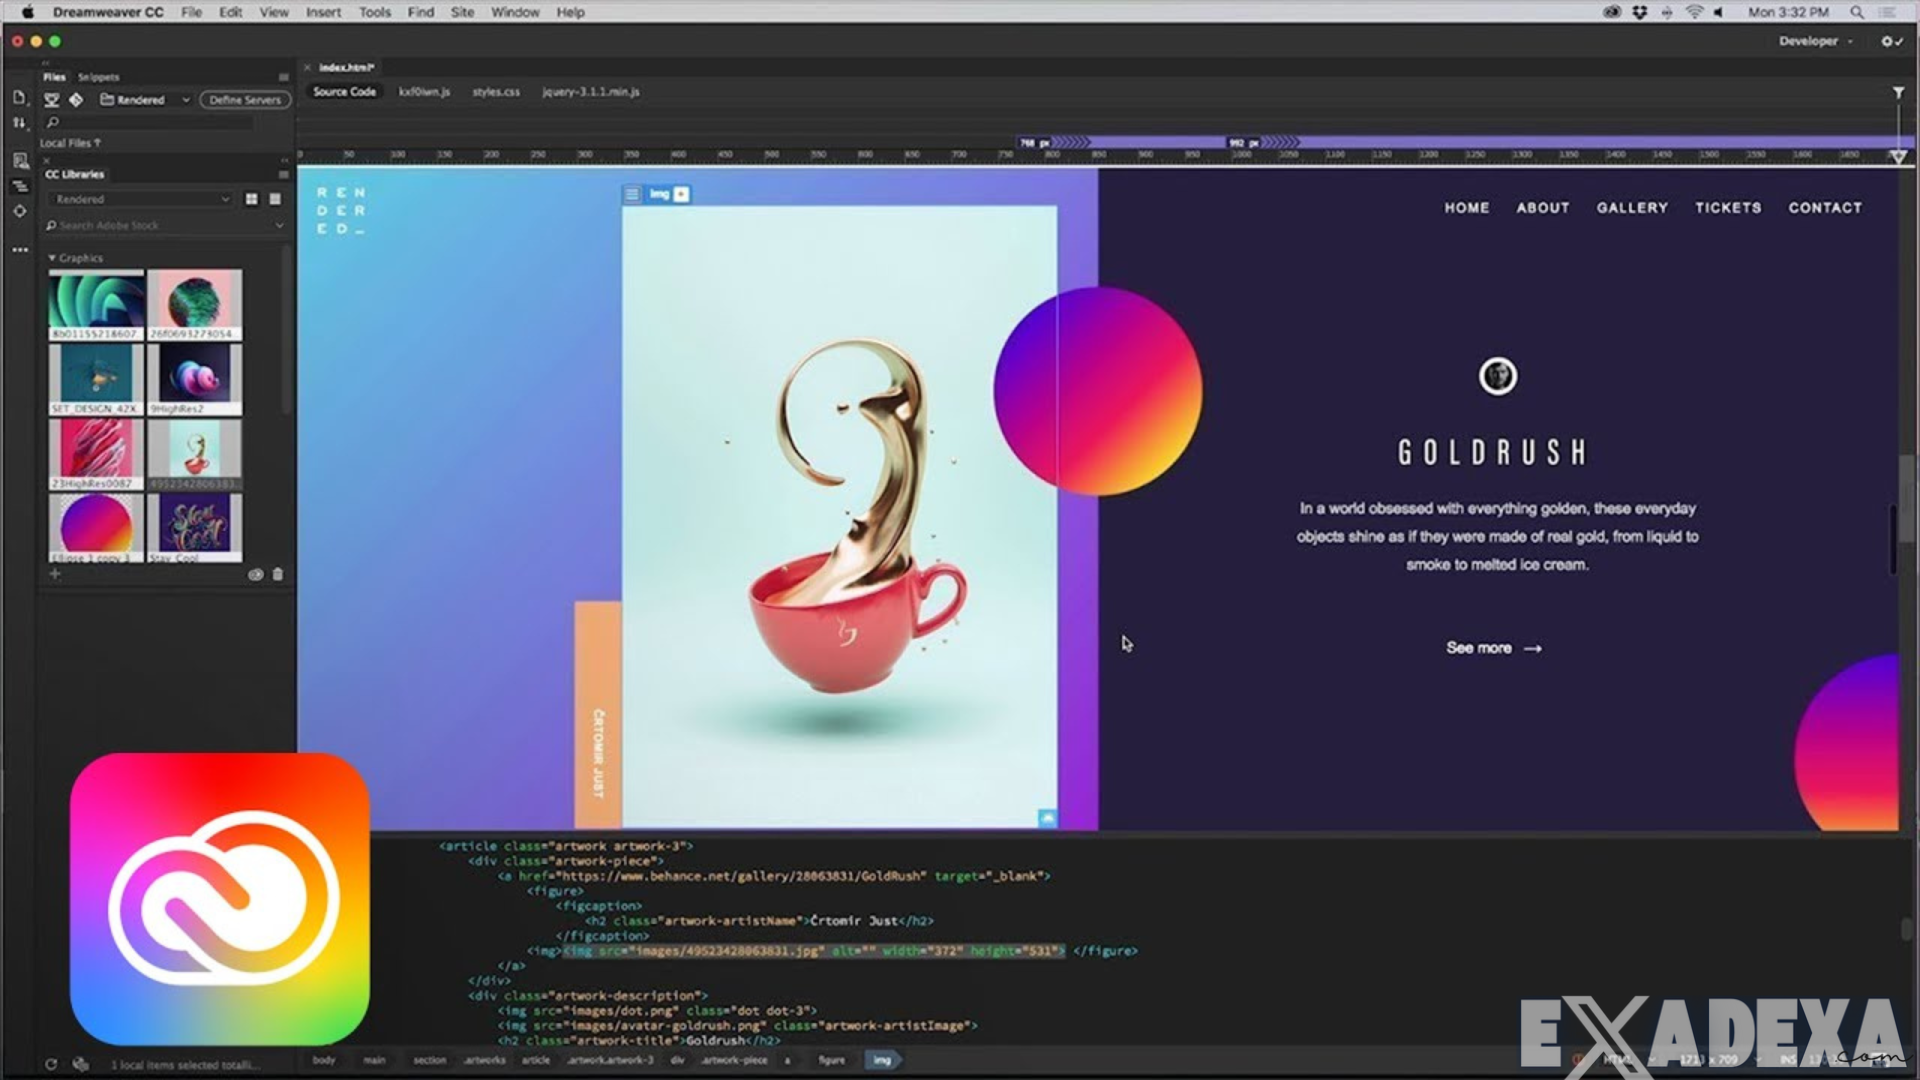Click the Git repository icon in Files panel
The height and width of the screenshot is (1080, 1920).
77,100
